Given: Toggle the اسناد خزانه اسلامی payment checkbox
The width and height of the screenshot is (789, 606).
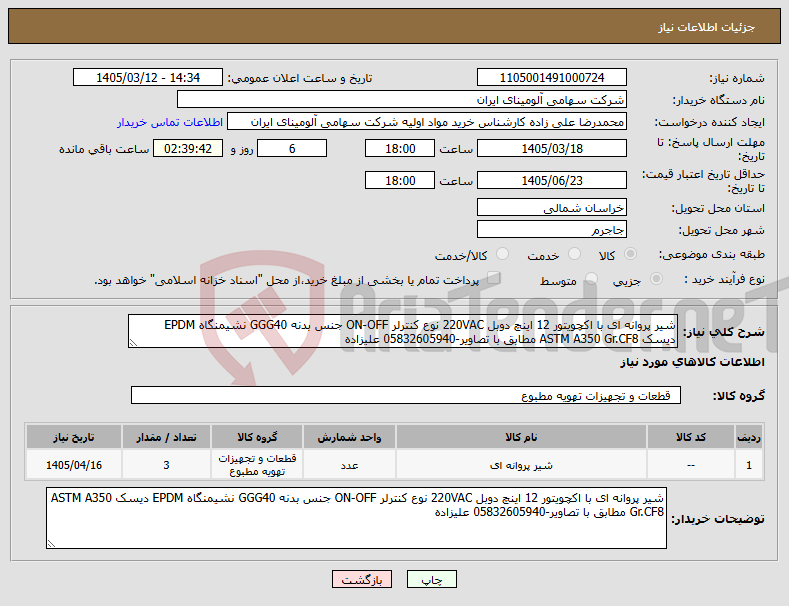Looking at the screenshot, I should tap(494, 278).
